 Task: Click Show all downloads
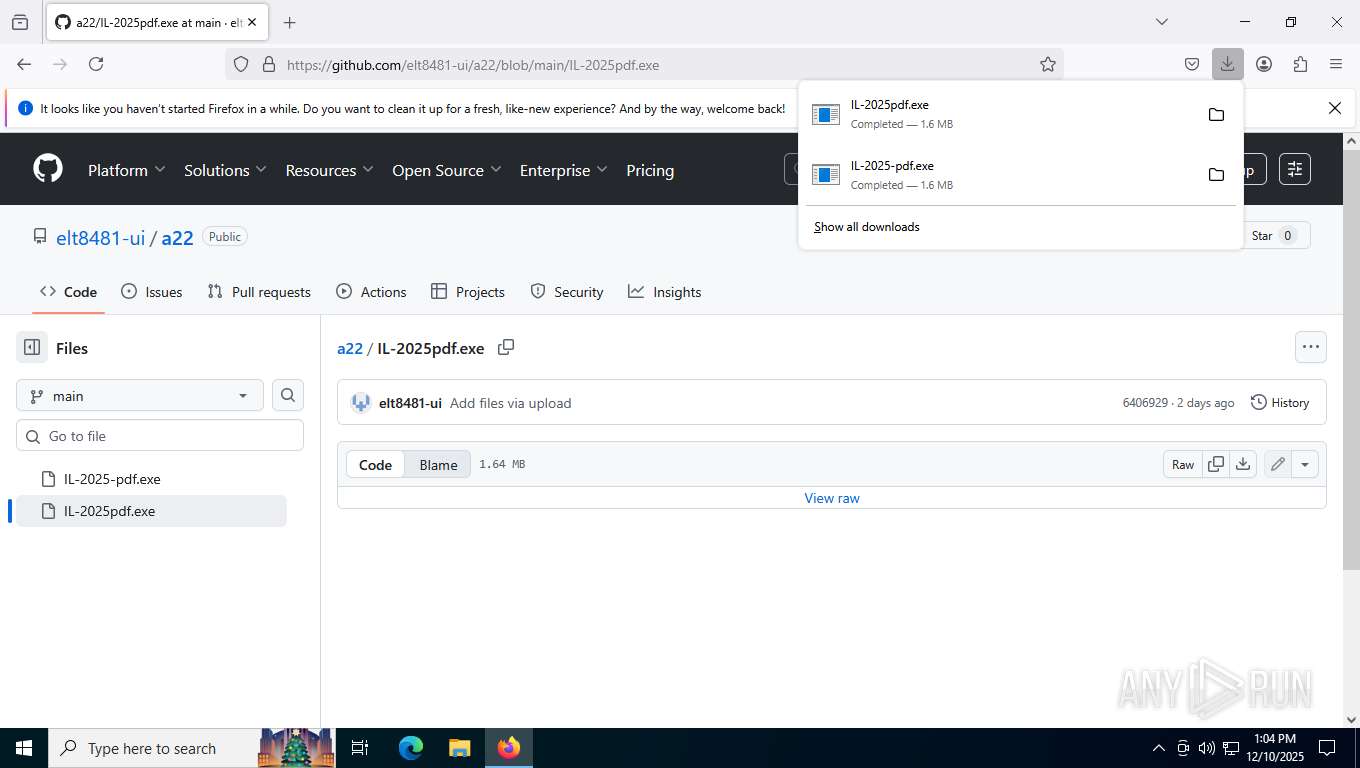click(867, 227)
